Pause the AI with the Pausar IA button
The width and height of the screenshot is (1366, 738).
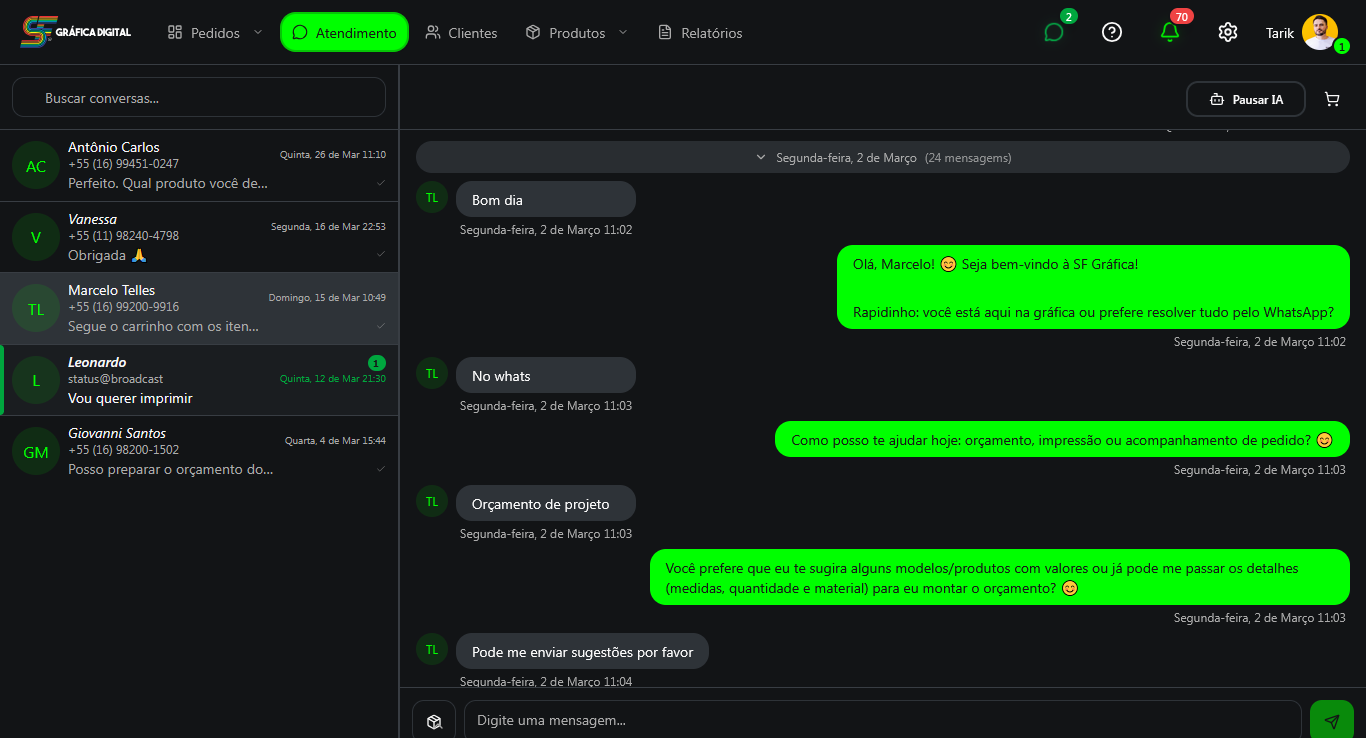point(1245,99)
